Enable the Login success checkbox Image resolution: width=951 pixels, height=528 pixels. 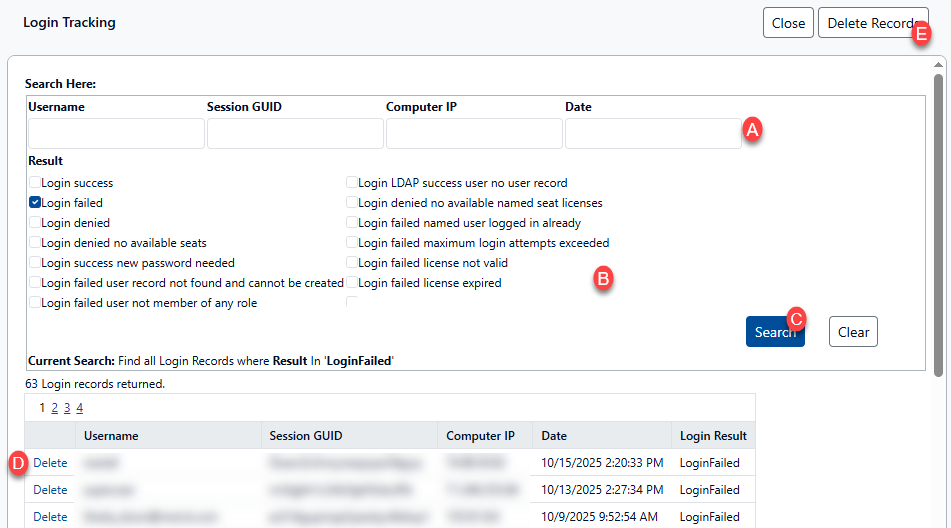(35, 183)
